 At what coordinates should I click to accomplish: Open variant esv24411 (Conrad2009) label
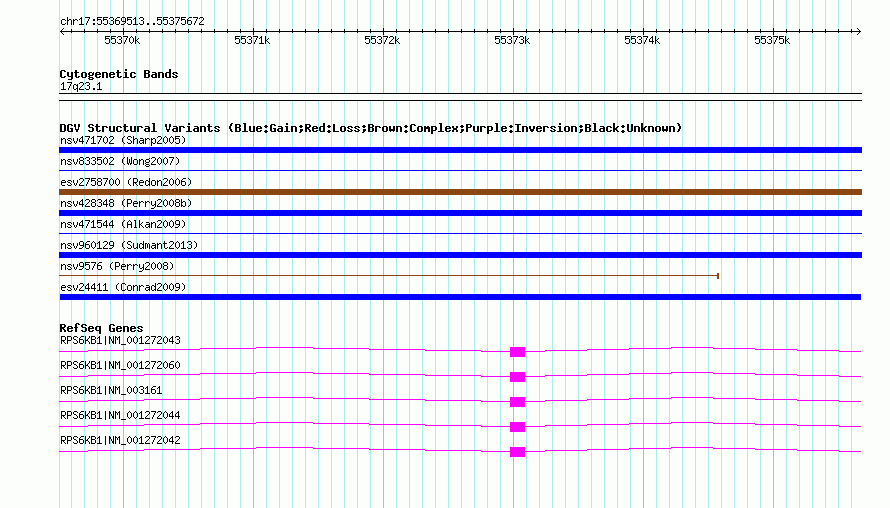(x=123, y=287)
